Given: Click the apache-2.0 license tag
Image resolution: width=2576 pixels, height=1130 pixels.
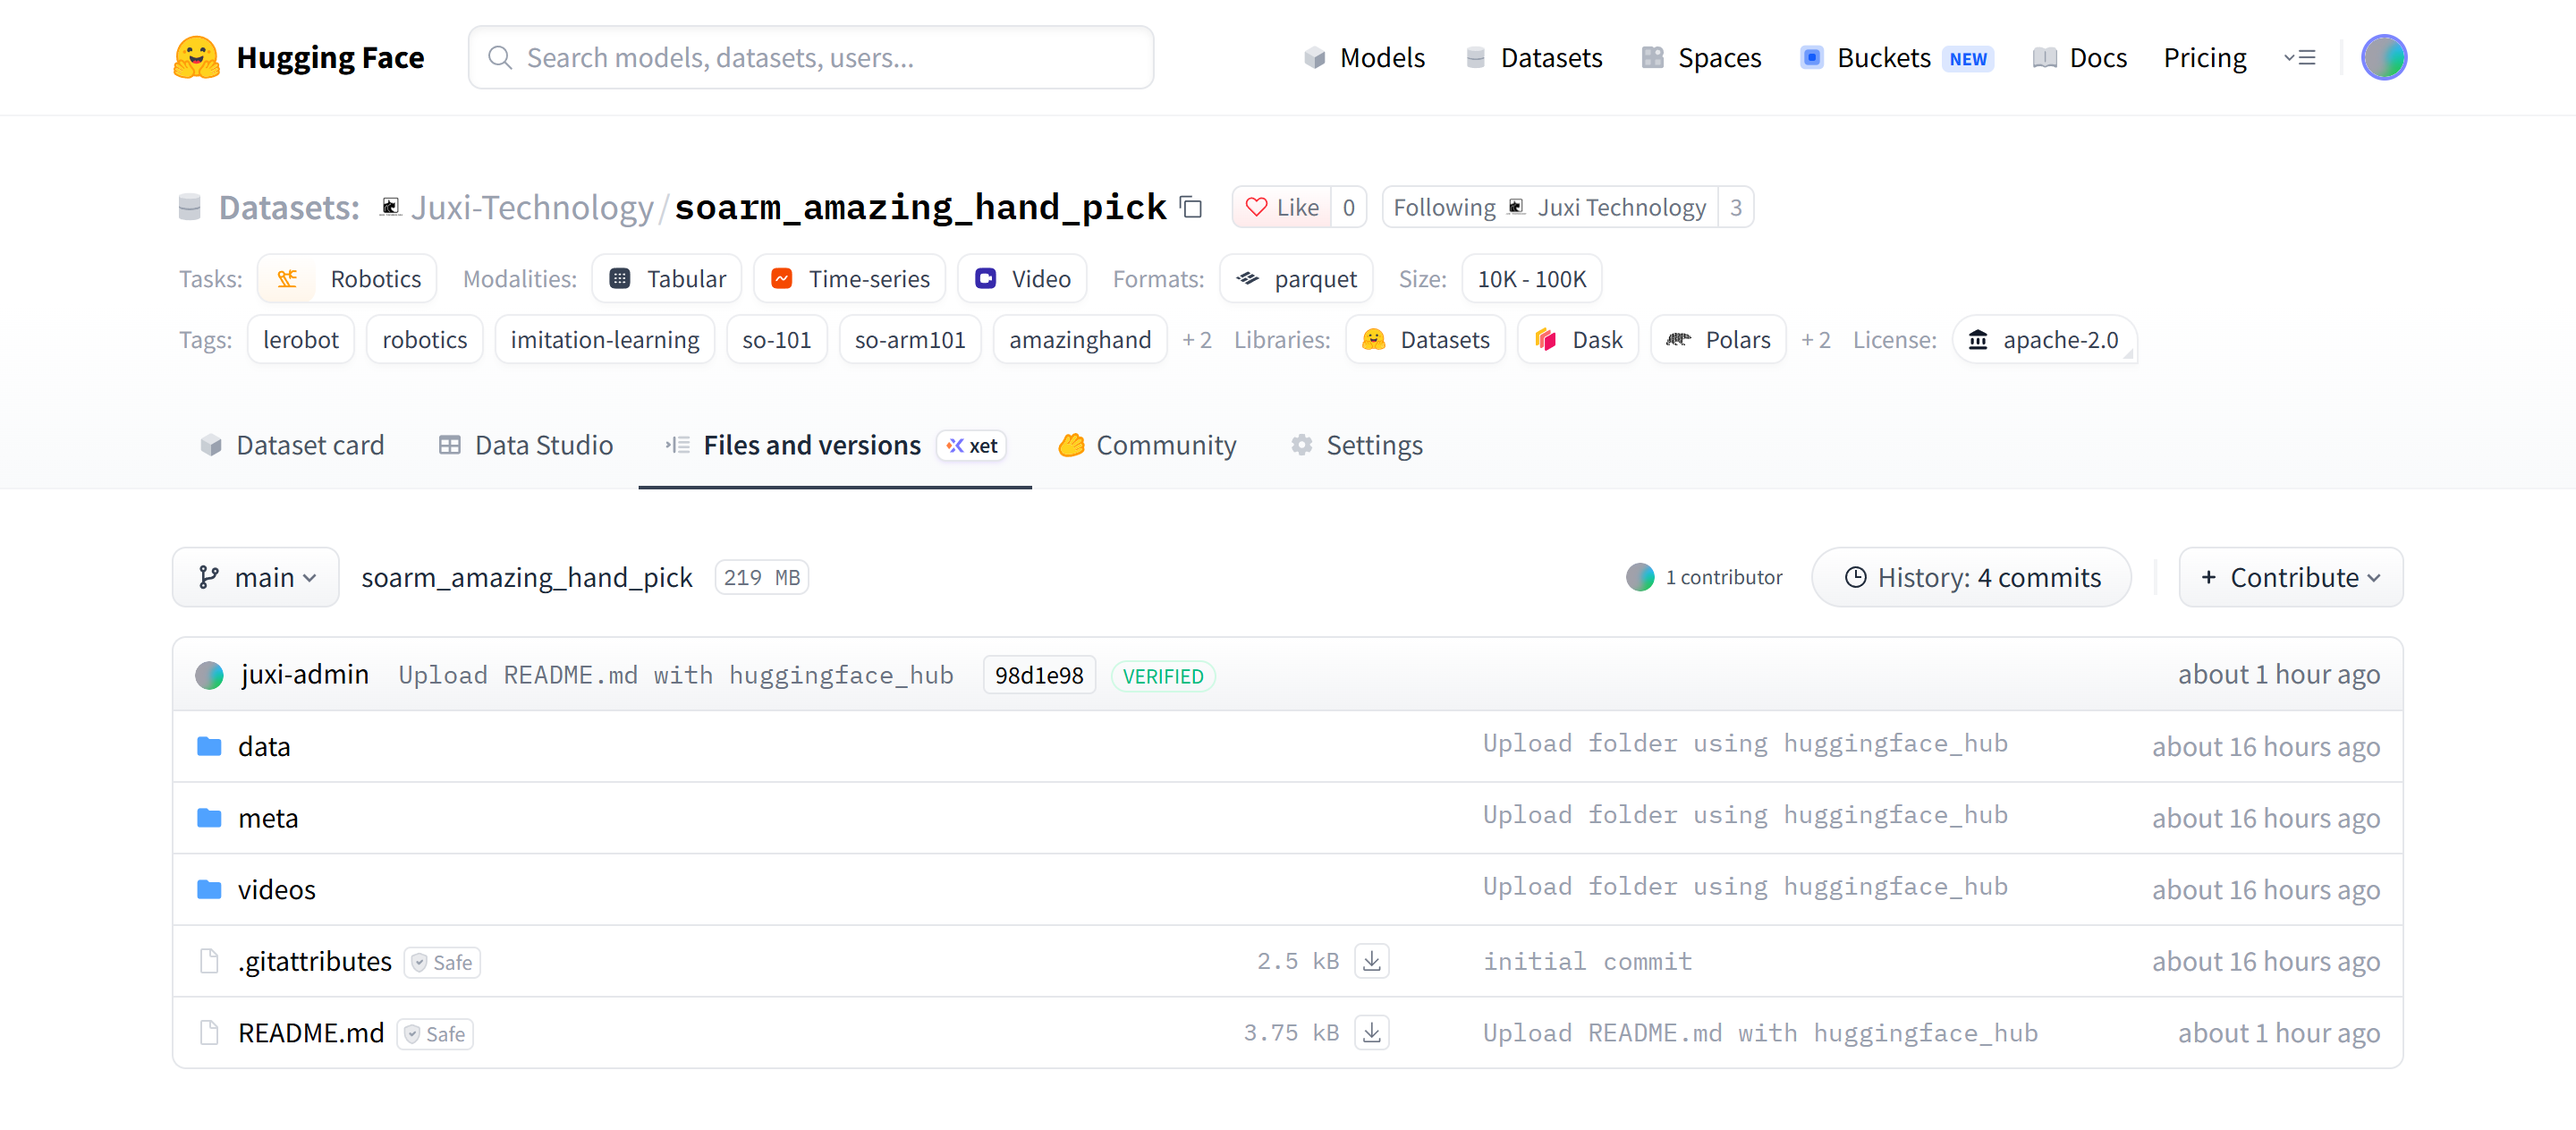Looking at the screenshot, I should (2044, 339).
